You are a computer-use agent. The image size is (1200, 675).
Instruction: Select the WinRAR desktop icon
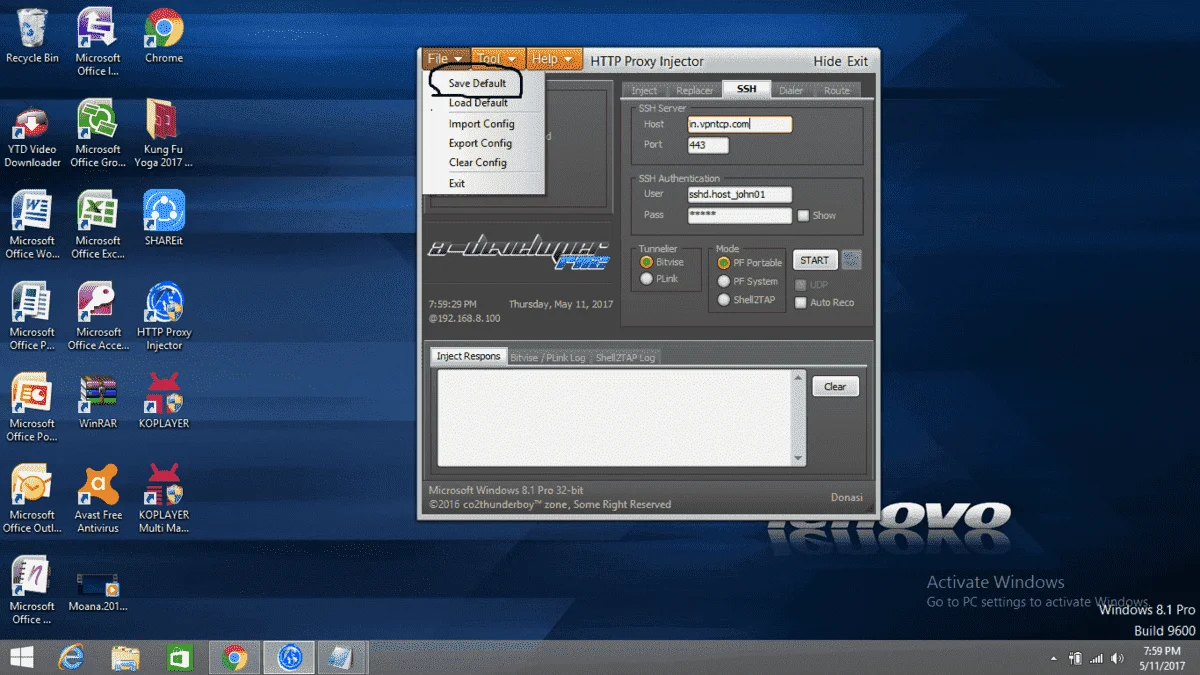(x=98, y=400)
